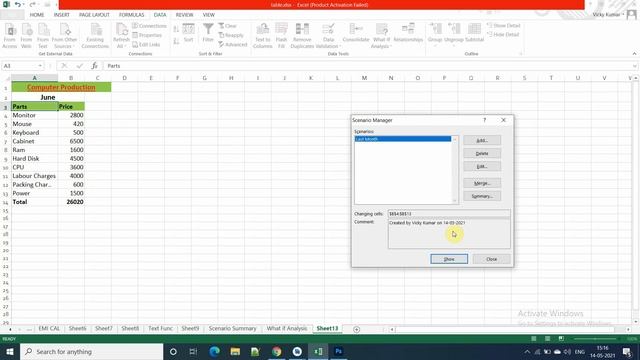Click Relationships icon

pos(408,33)
